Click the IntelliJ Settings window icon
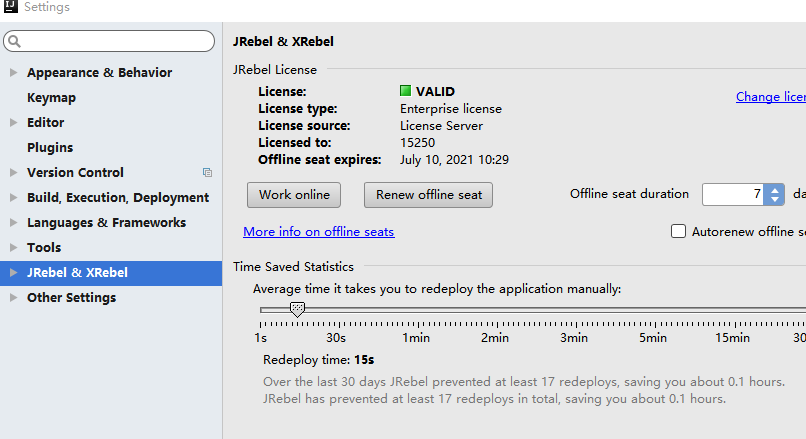 click(10, 8)
